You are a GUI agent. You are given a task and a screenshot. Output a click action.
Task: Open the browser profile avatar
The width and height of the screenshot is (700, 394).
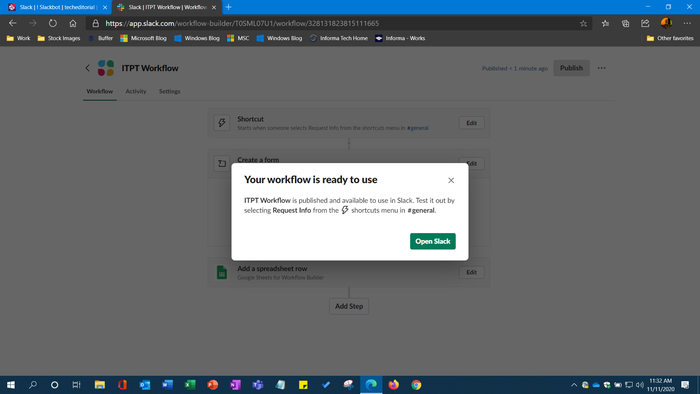666,23
